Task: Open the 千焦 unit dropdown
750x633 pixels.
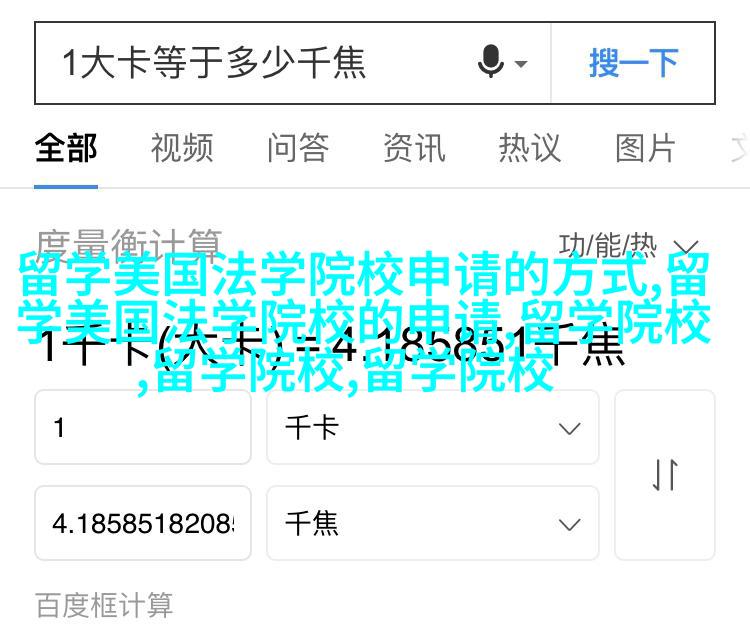Action: click(x=432, y=523)
